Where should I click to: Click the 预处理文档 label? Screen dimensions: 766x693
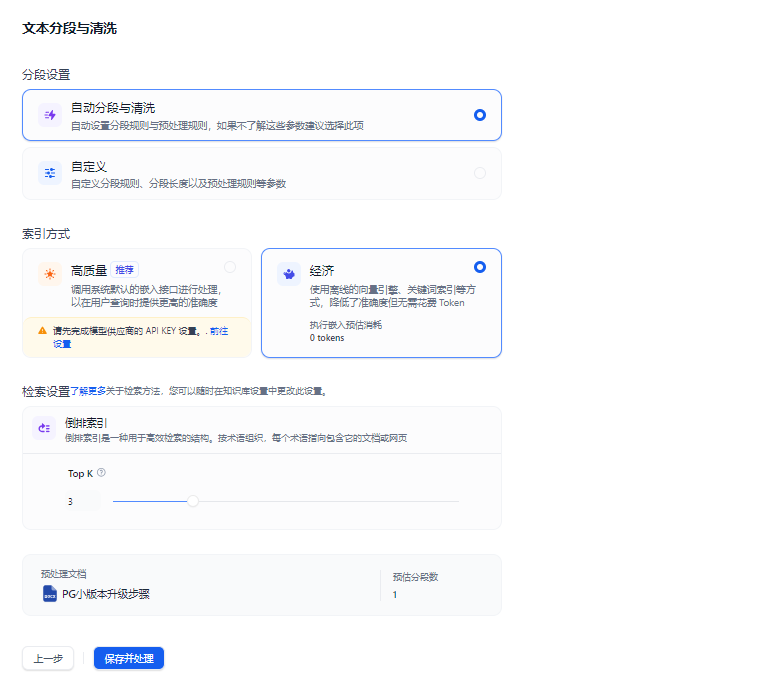coord(64,574)
